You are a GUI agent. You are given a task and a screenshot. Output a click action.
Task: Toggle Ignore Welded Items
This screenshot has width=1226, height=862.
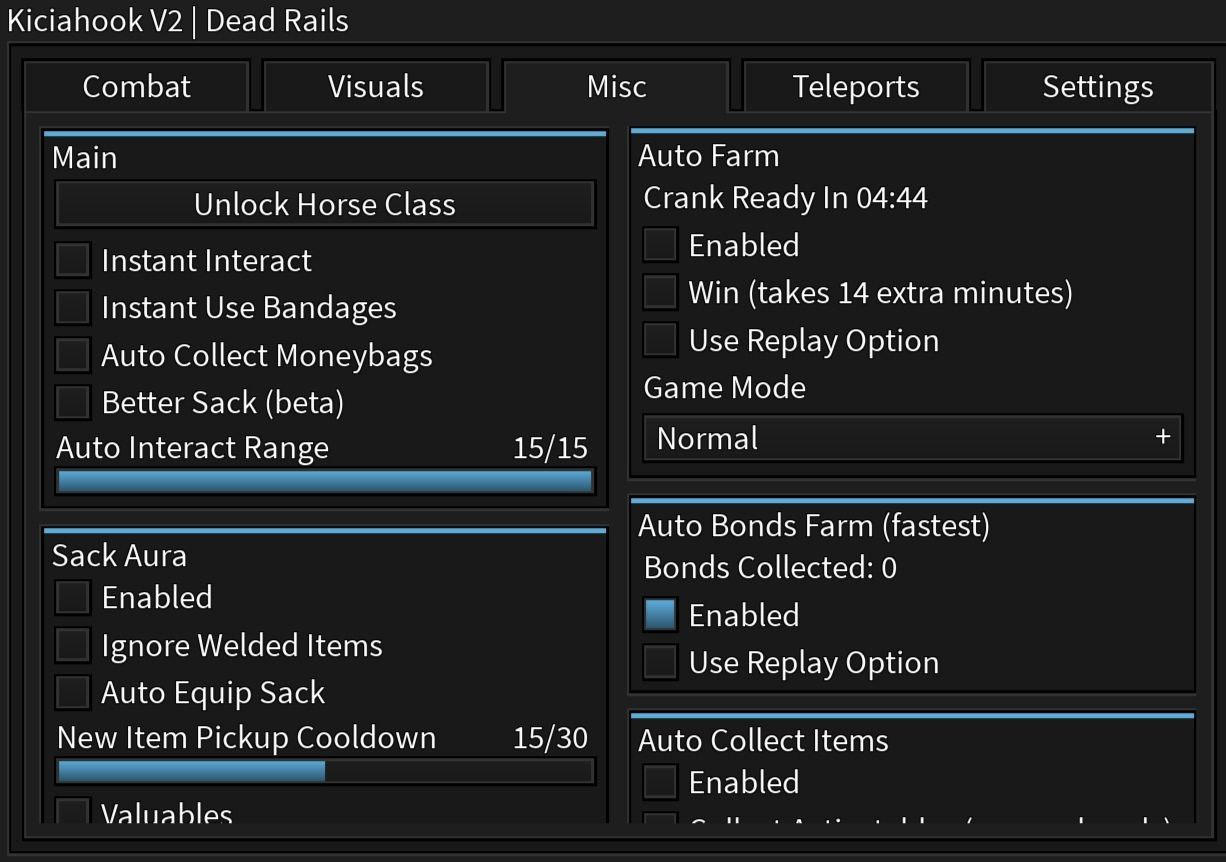tap(73, 645)
